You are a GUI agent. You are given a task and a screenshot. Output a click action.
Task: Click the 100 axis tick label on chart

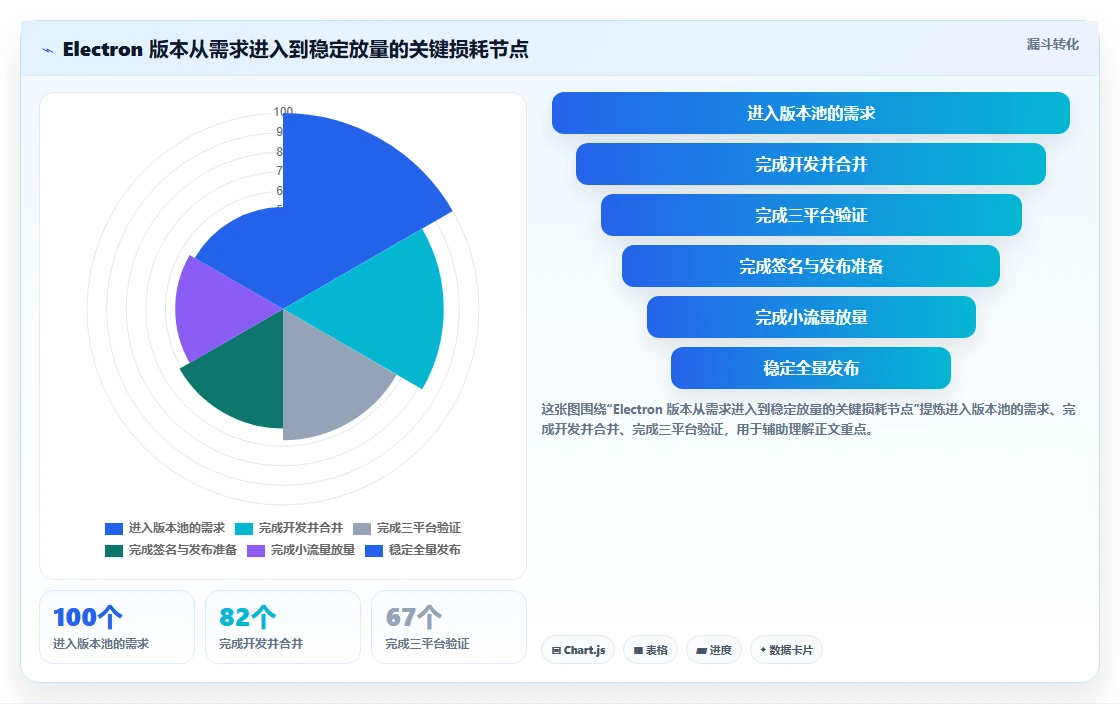(283, 111)
